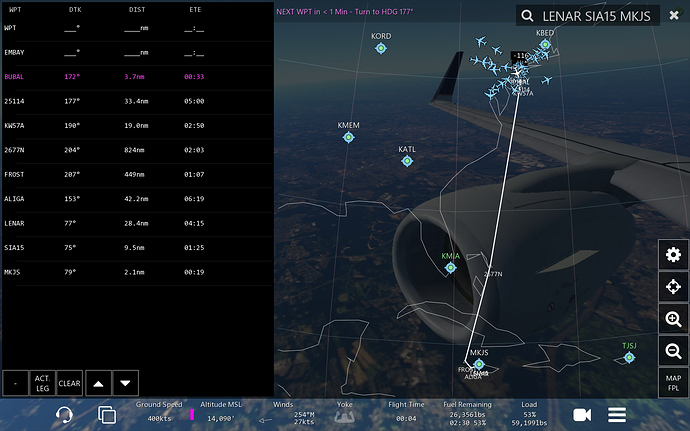Select the TJSJ airport marker
Screen dimensions: 690x431
(x=629, y=357)
